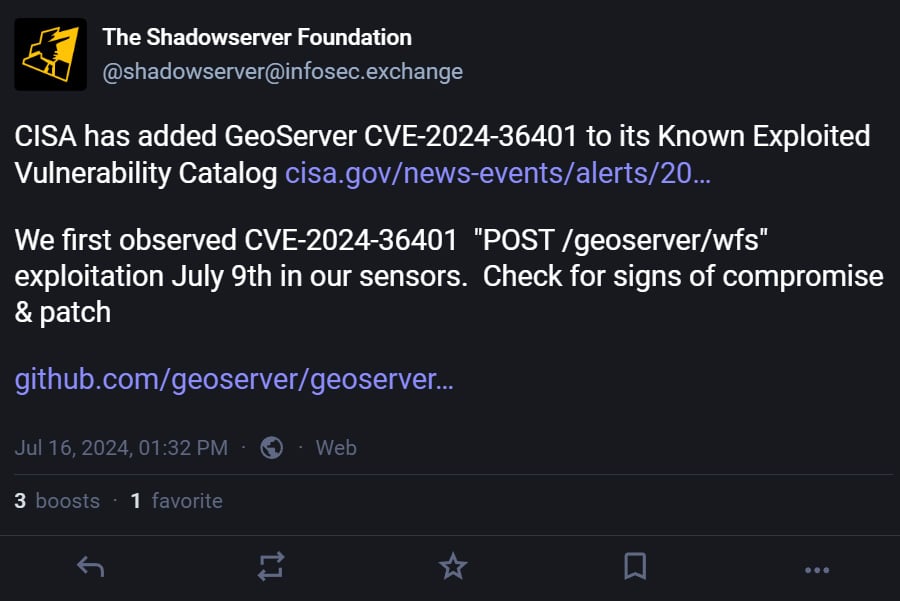Click the "& patch" line of text
This screenshot has width=900, height=601.
point(62,312)
